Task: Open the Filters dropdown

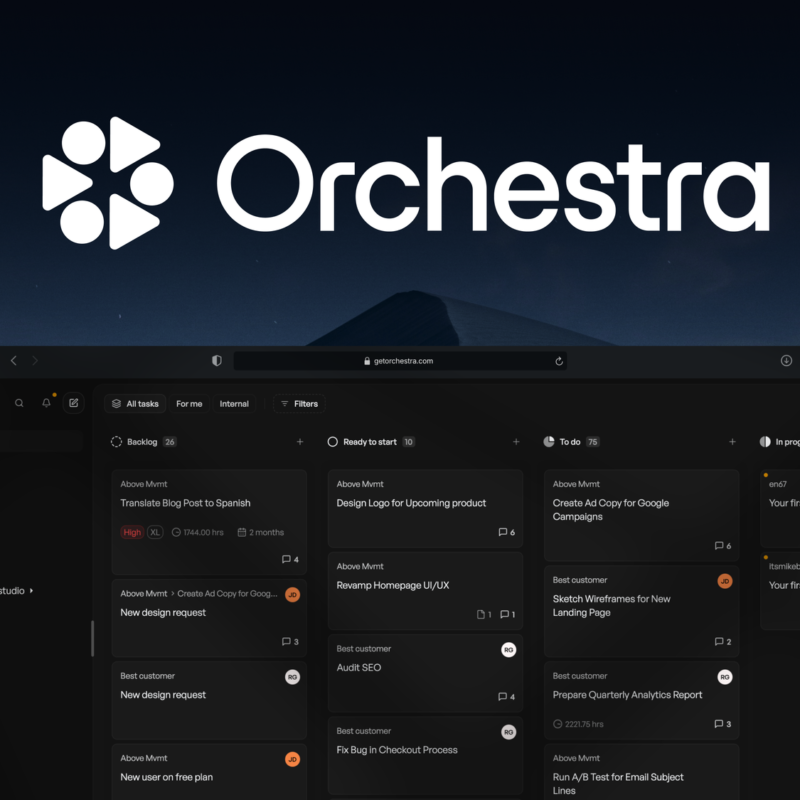Action: 299,404
